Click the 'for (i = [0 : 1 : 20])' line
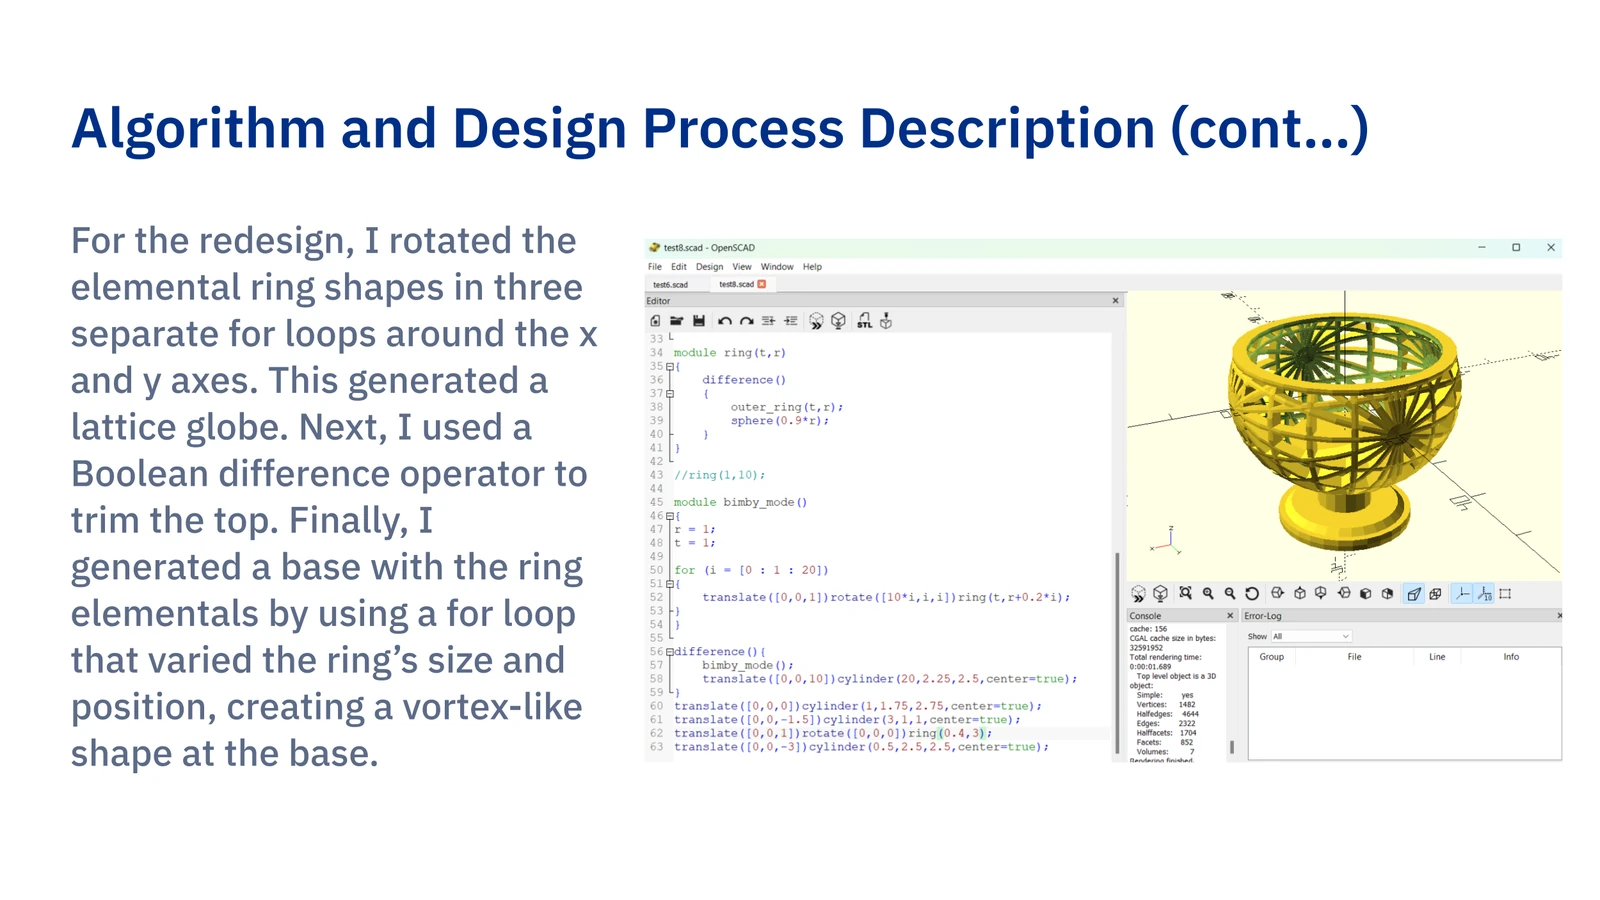Screen dimensions: 1600x900 point(751,570)
